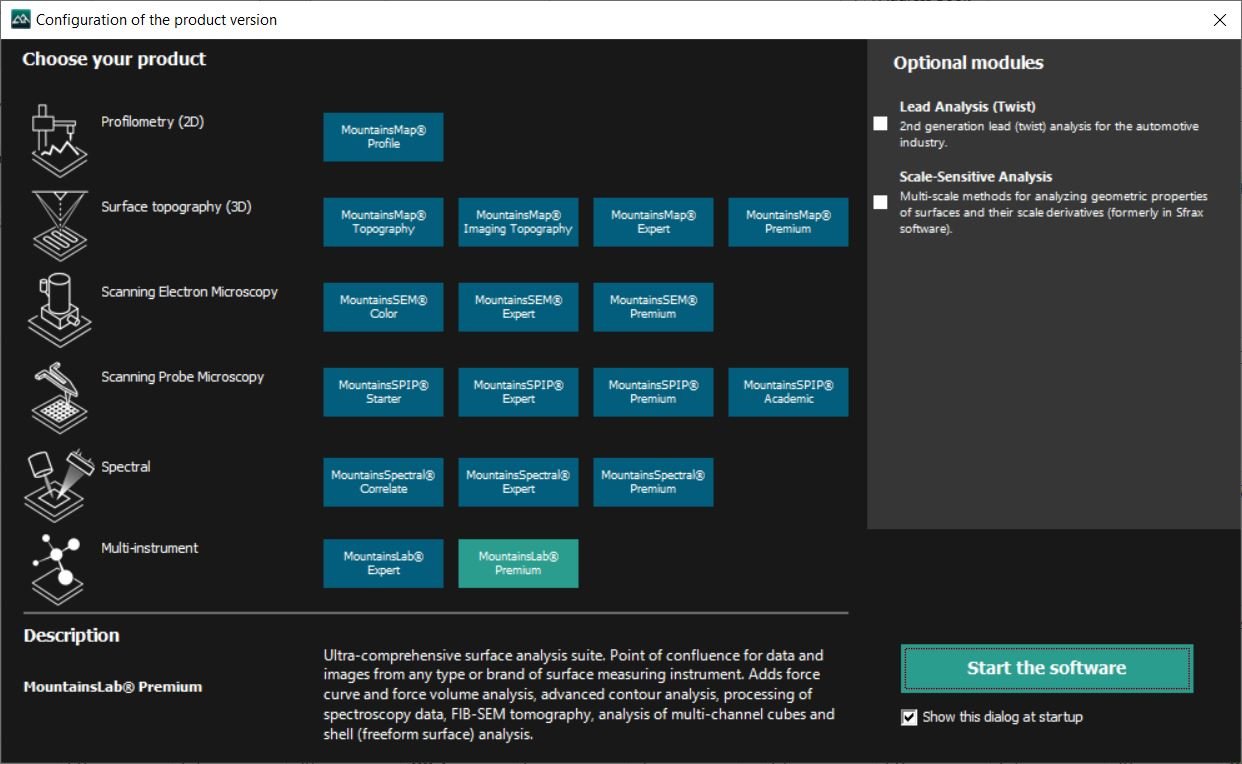This screenshot has width=1242, height=764.
Task: Click the Surface topography (3D) label
Action: coord(176,207)
